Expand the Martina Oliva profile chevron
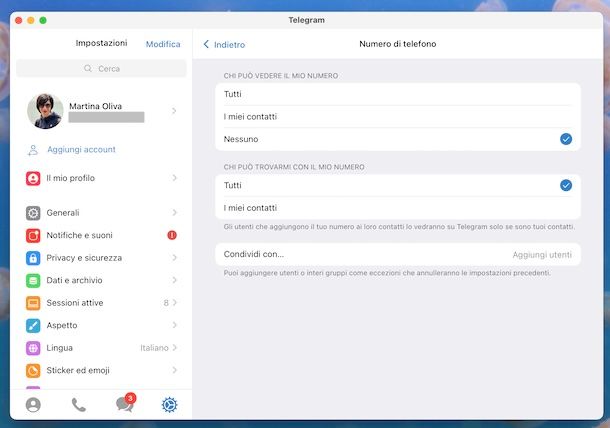The image size is (610, 428). (x=174, y=111)
